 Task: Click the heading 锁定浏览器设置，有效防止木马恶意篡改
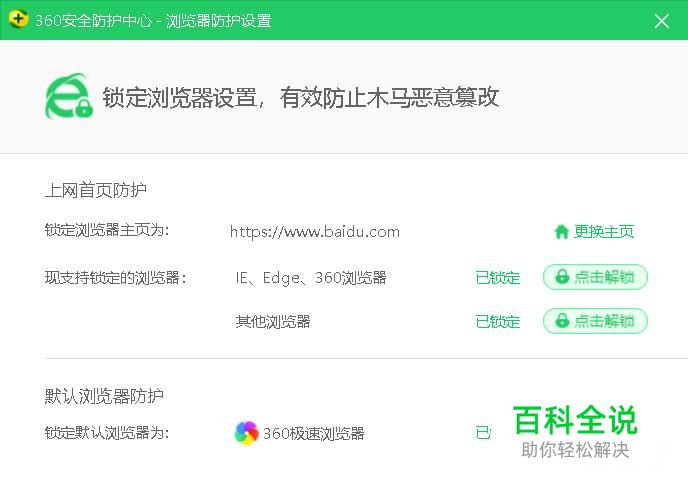[x=301, y=97]
